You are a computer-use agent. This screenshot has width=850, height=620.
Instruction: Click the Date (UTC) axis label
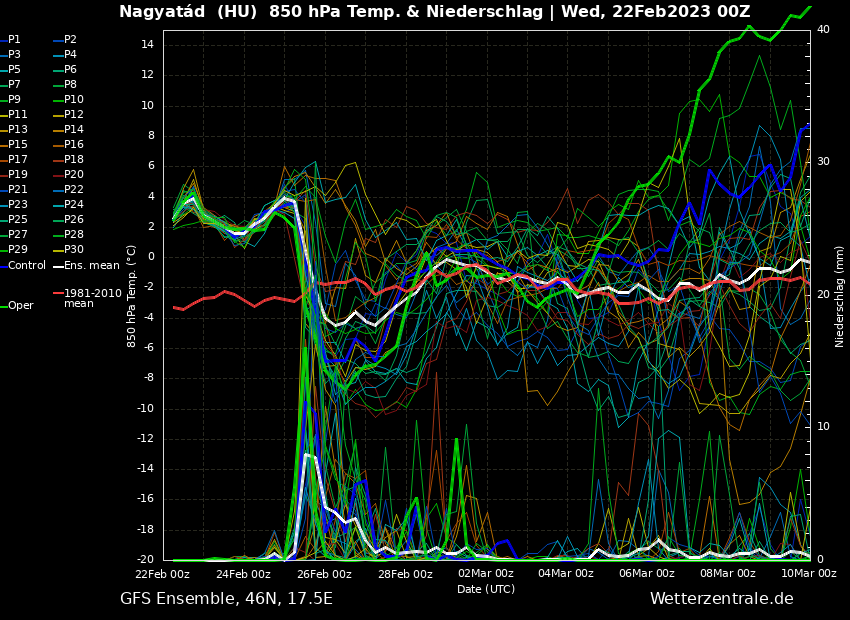[x=486, y=589]
